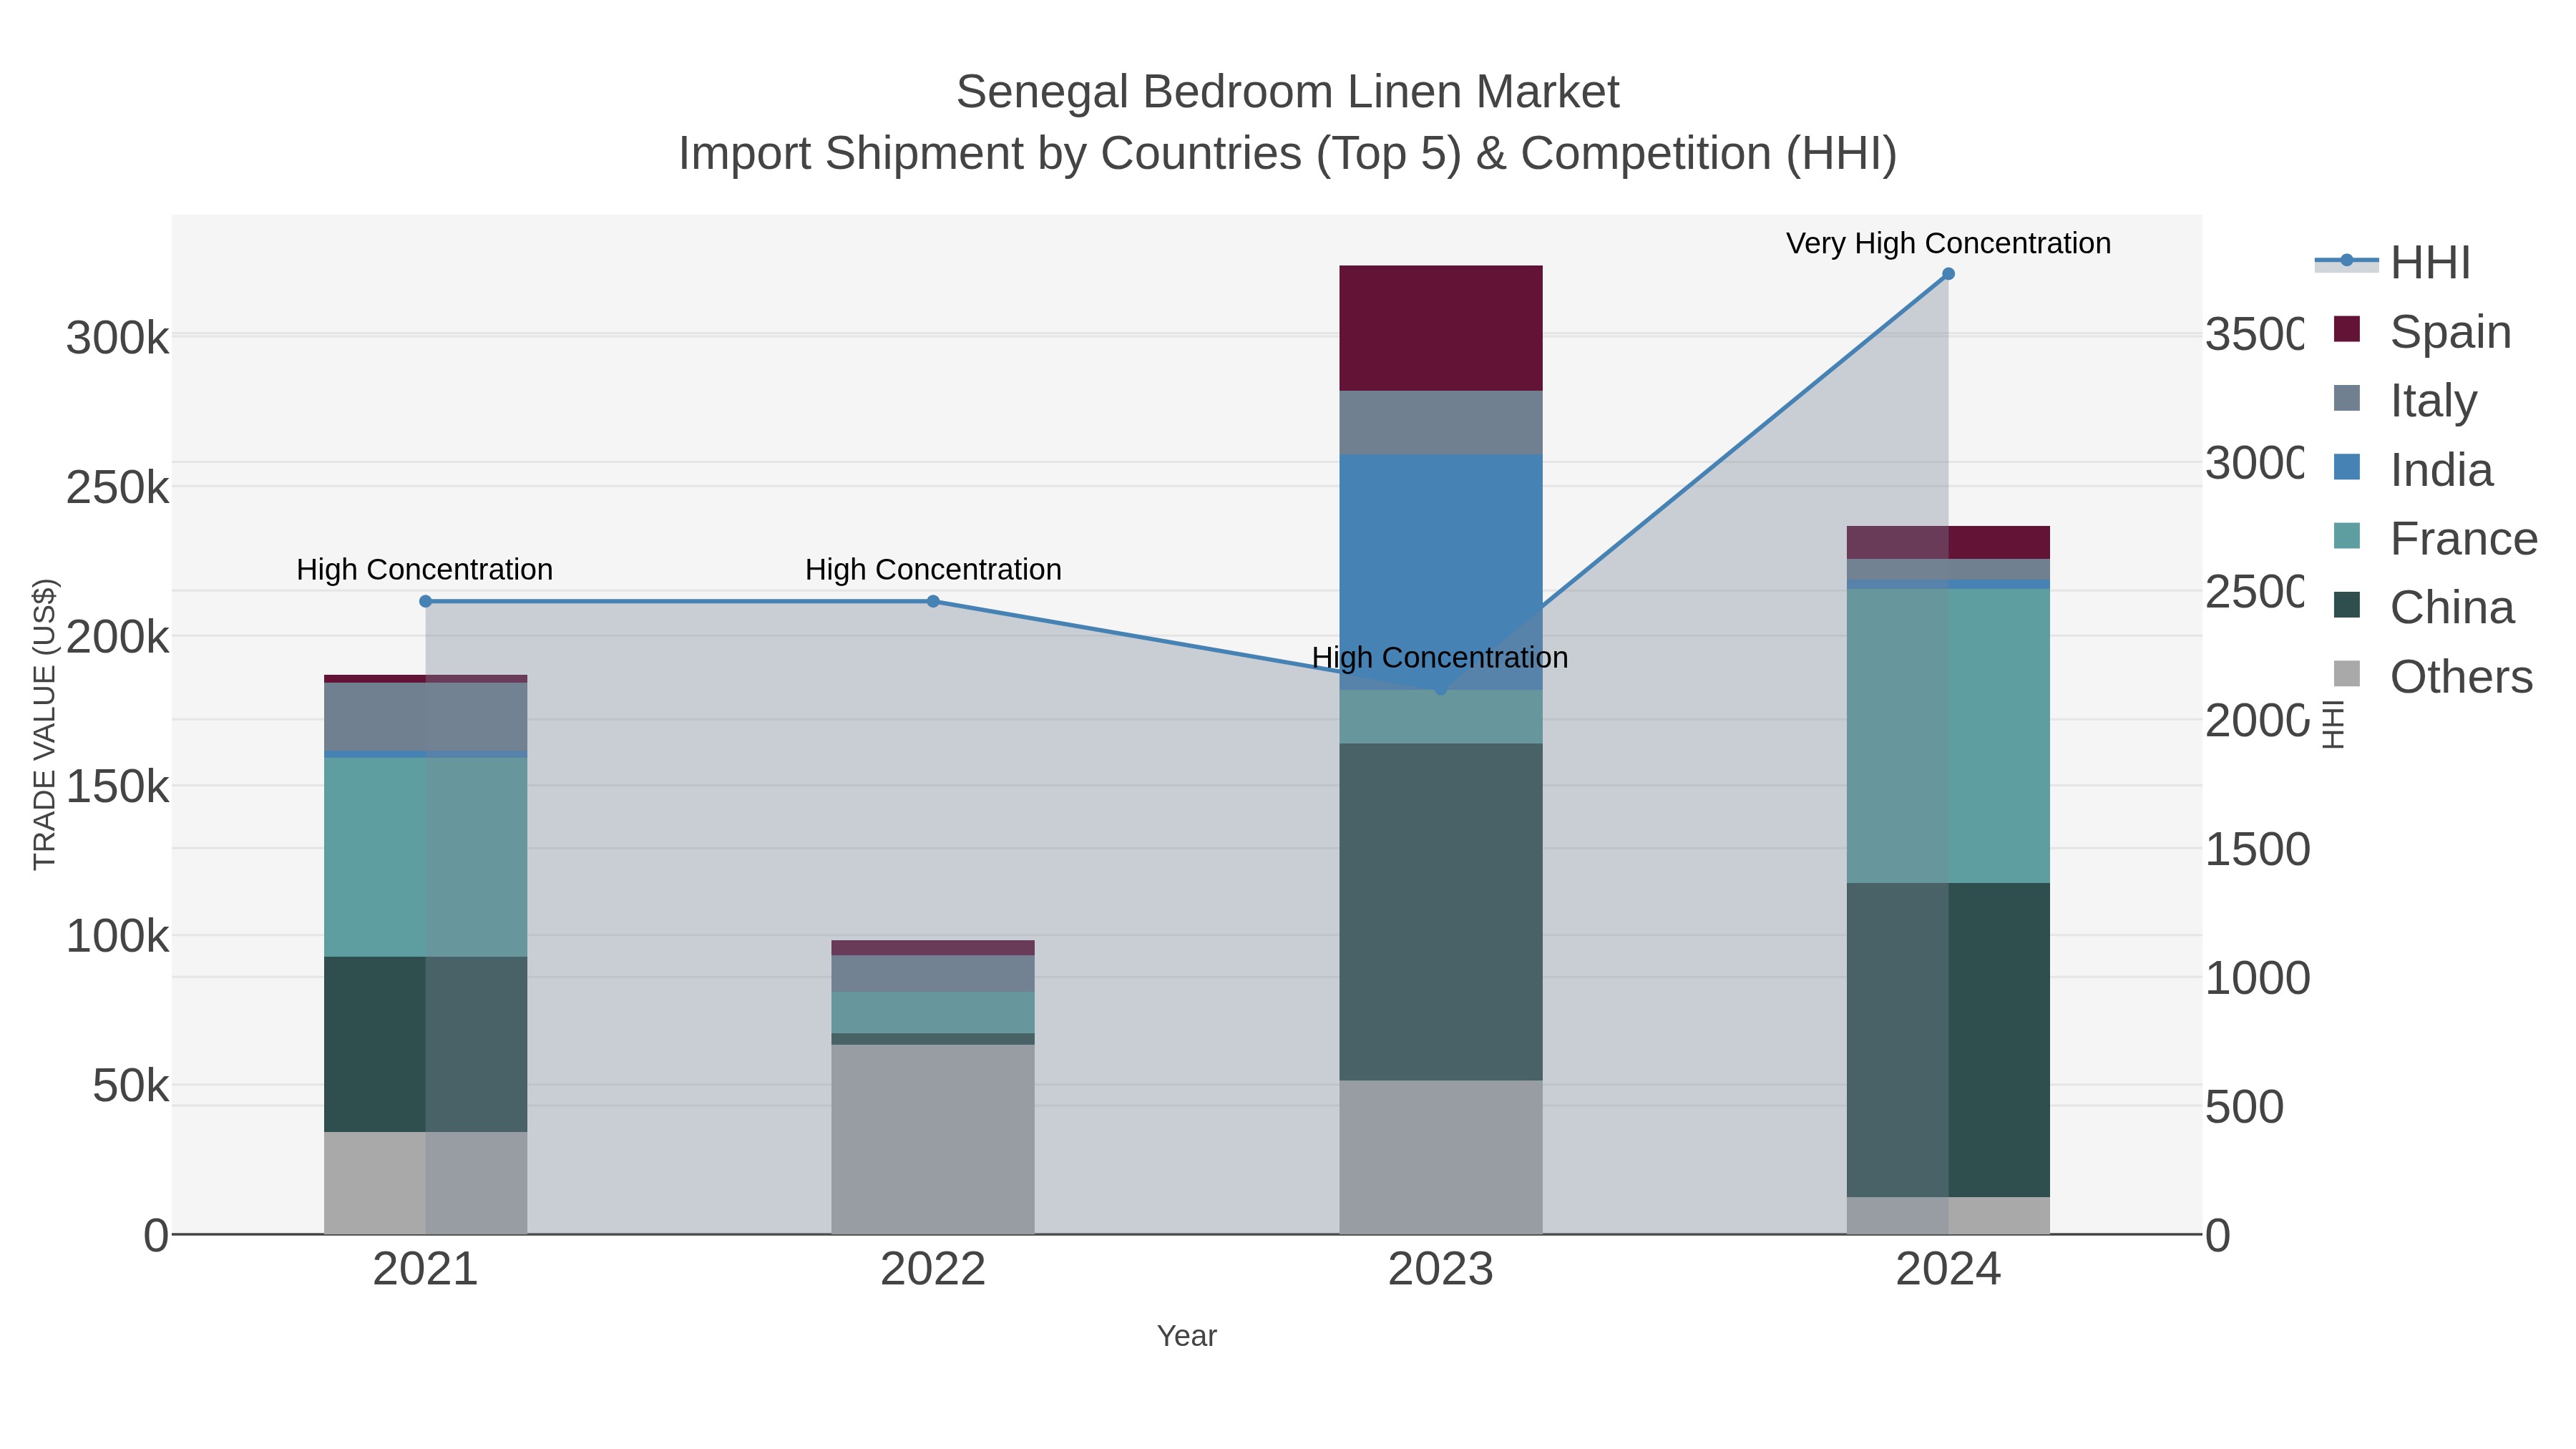
Task: Click the 2021 Italy bar segment
Action: coord(425,716)
